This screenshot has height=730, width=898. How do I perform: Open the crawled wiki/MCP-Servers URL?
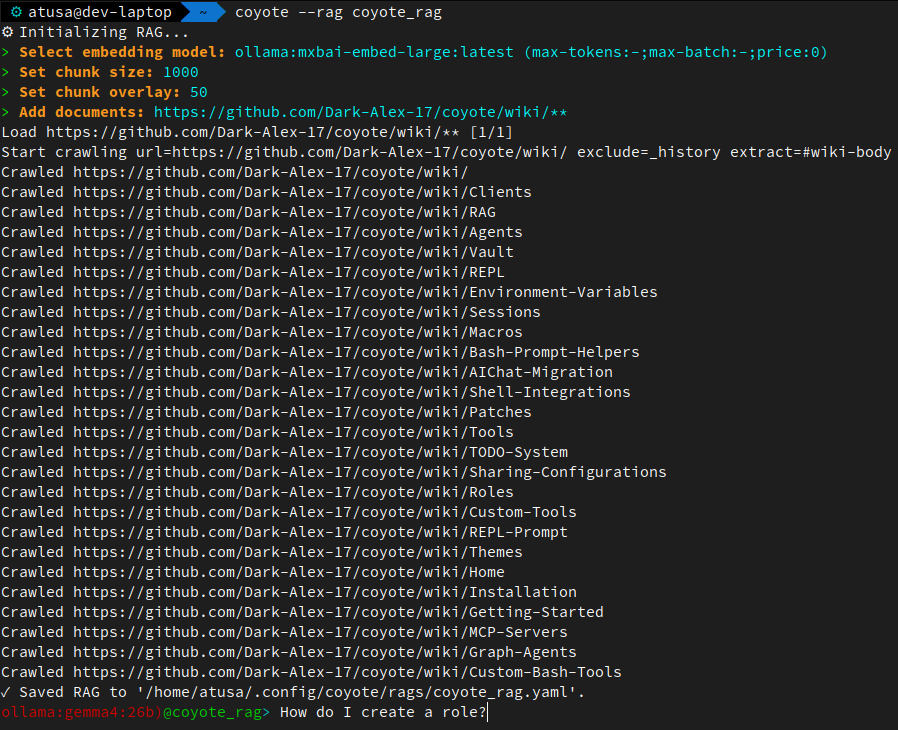coord(320,632)
